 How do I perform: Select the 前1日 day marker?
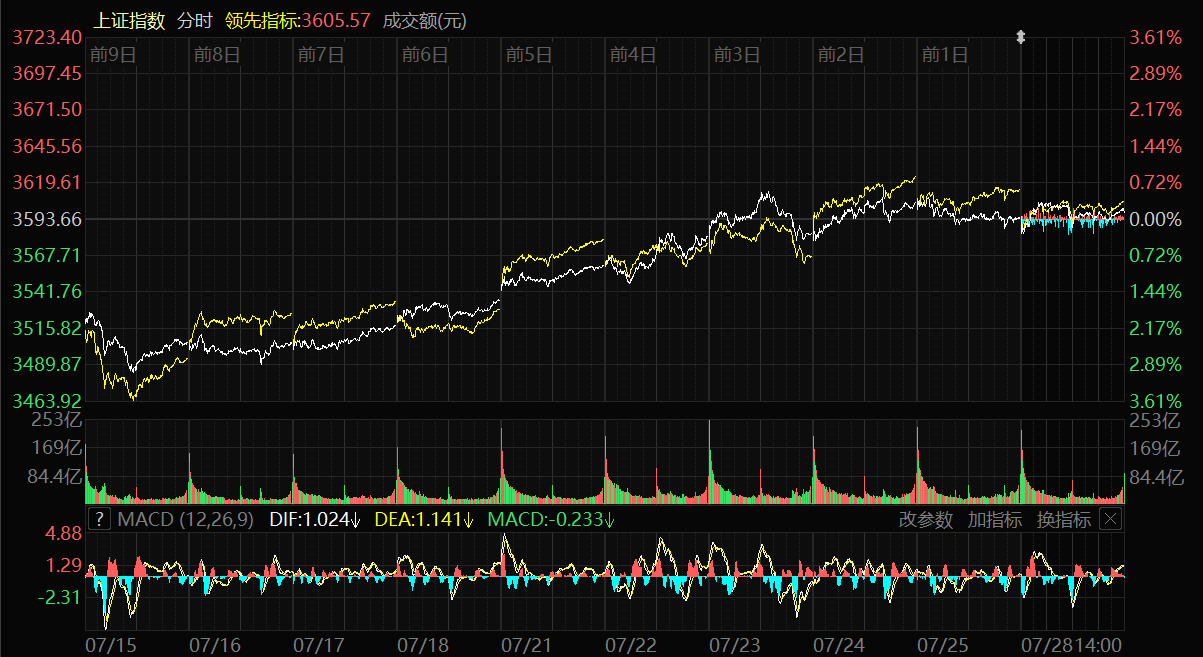pyautogui.click(x=944, y=55)
